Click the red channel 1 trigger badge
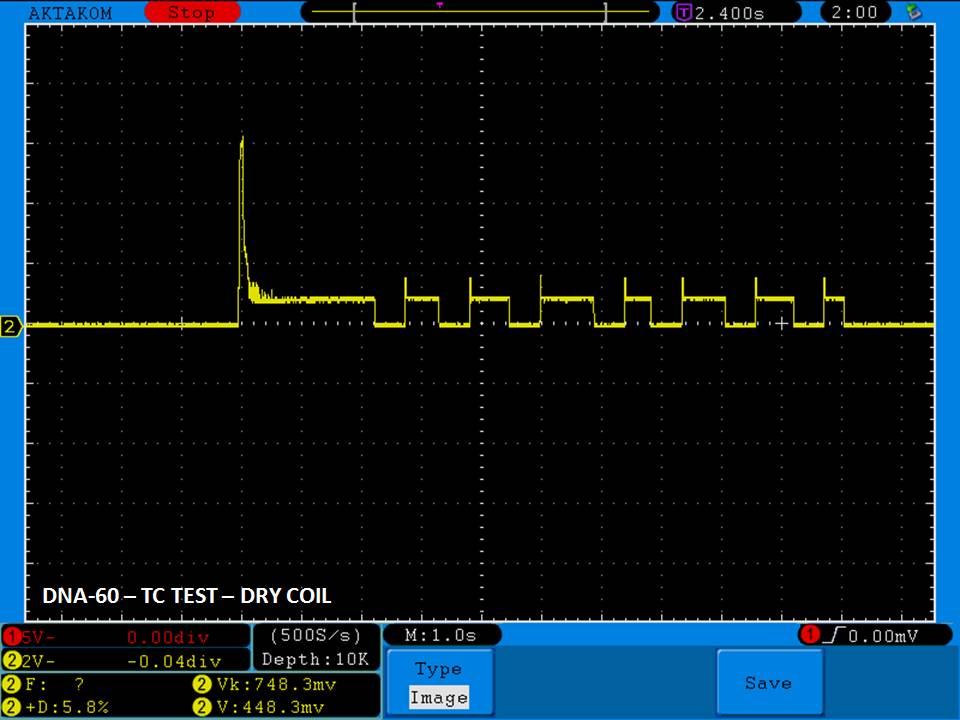 809,636
